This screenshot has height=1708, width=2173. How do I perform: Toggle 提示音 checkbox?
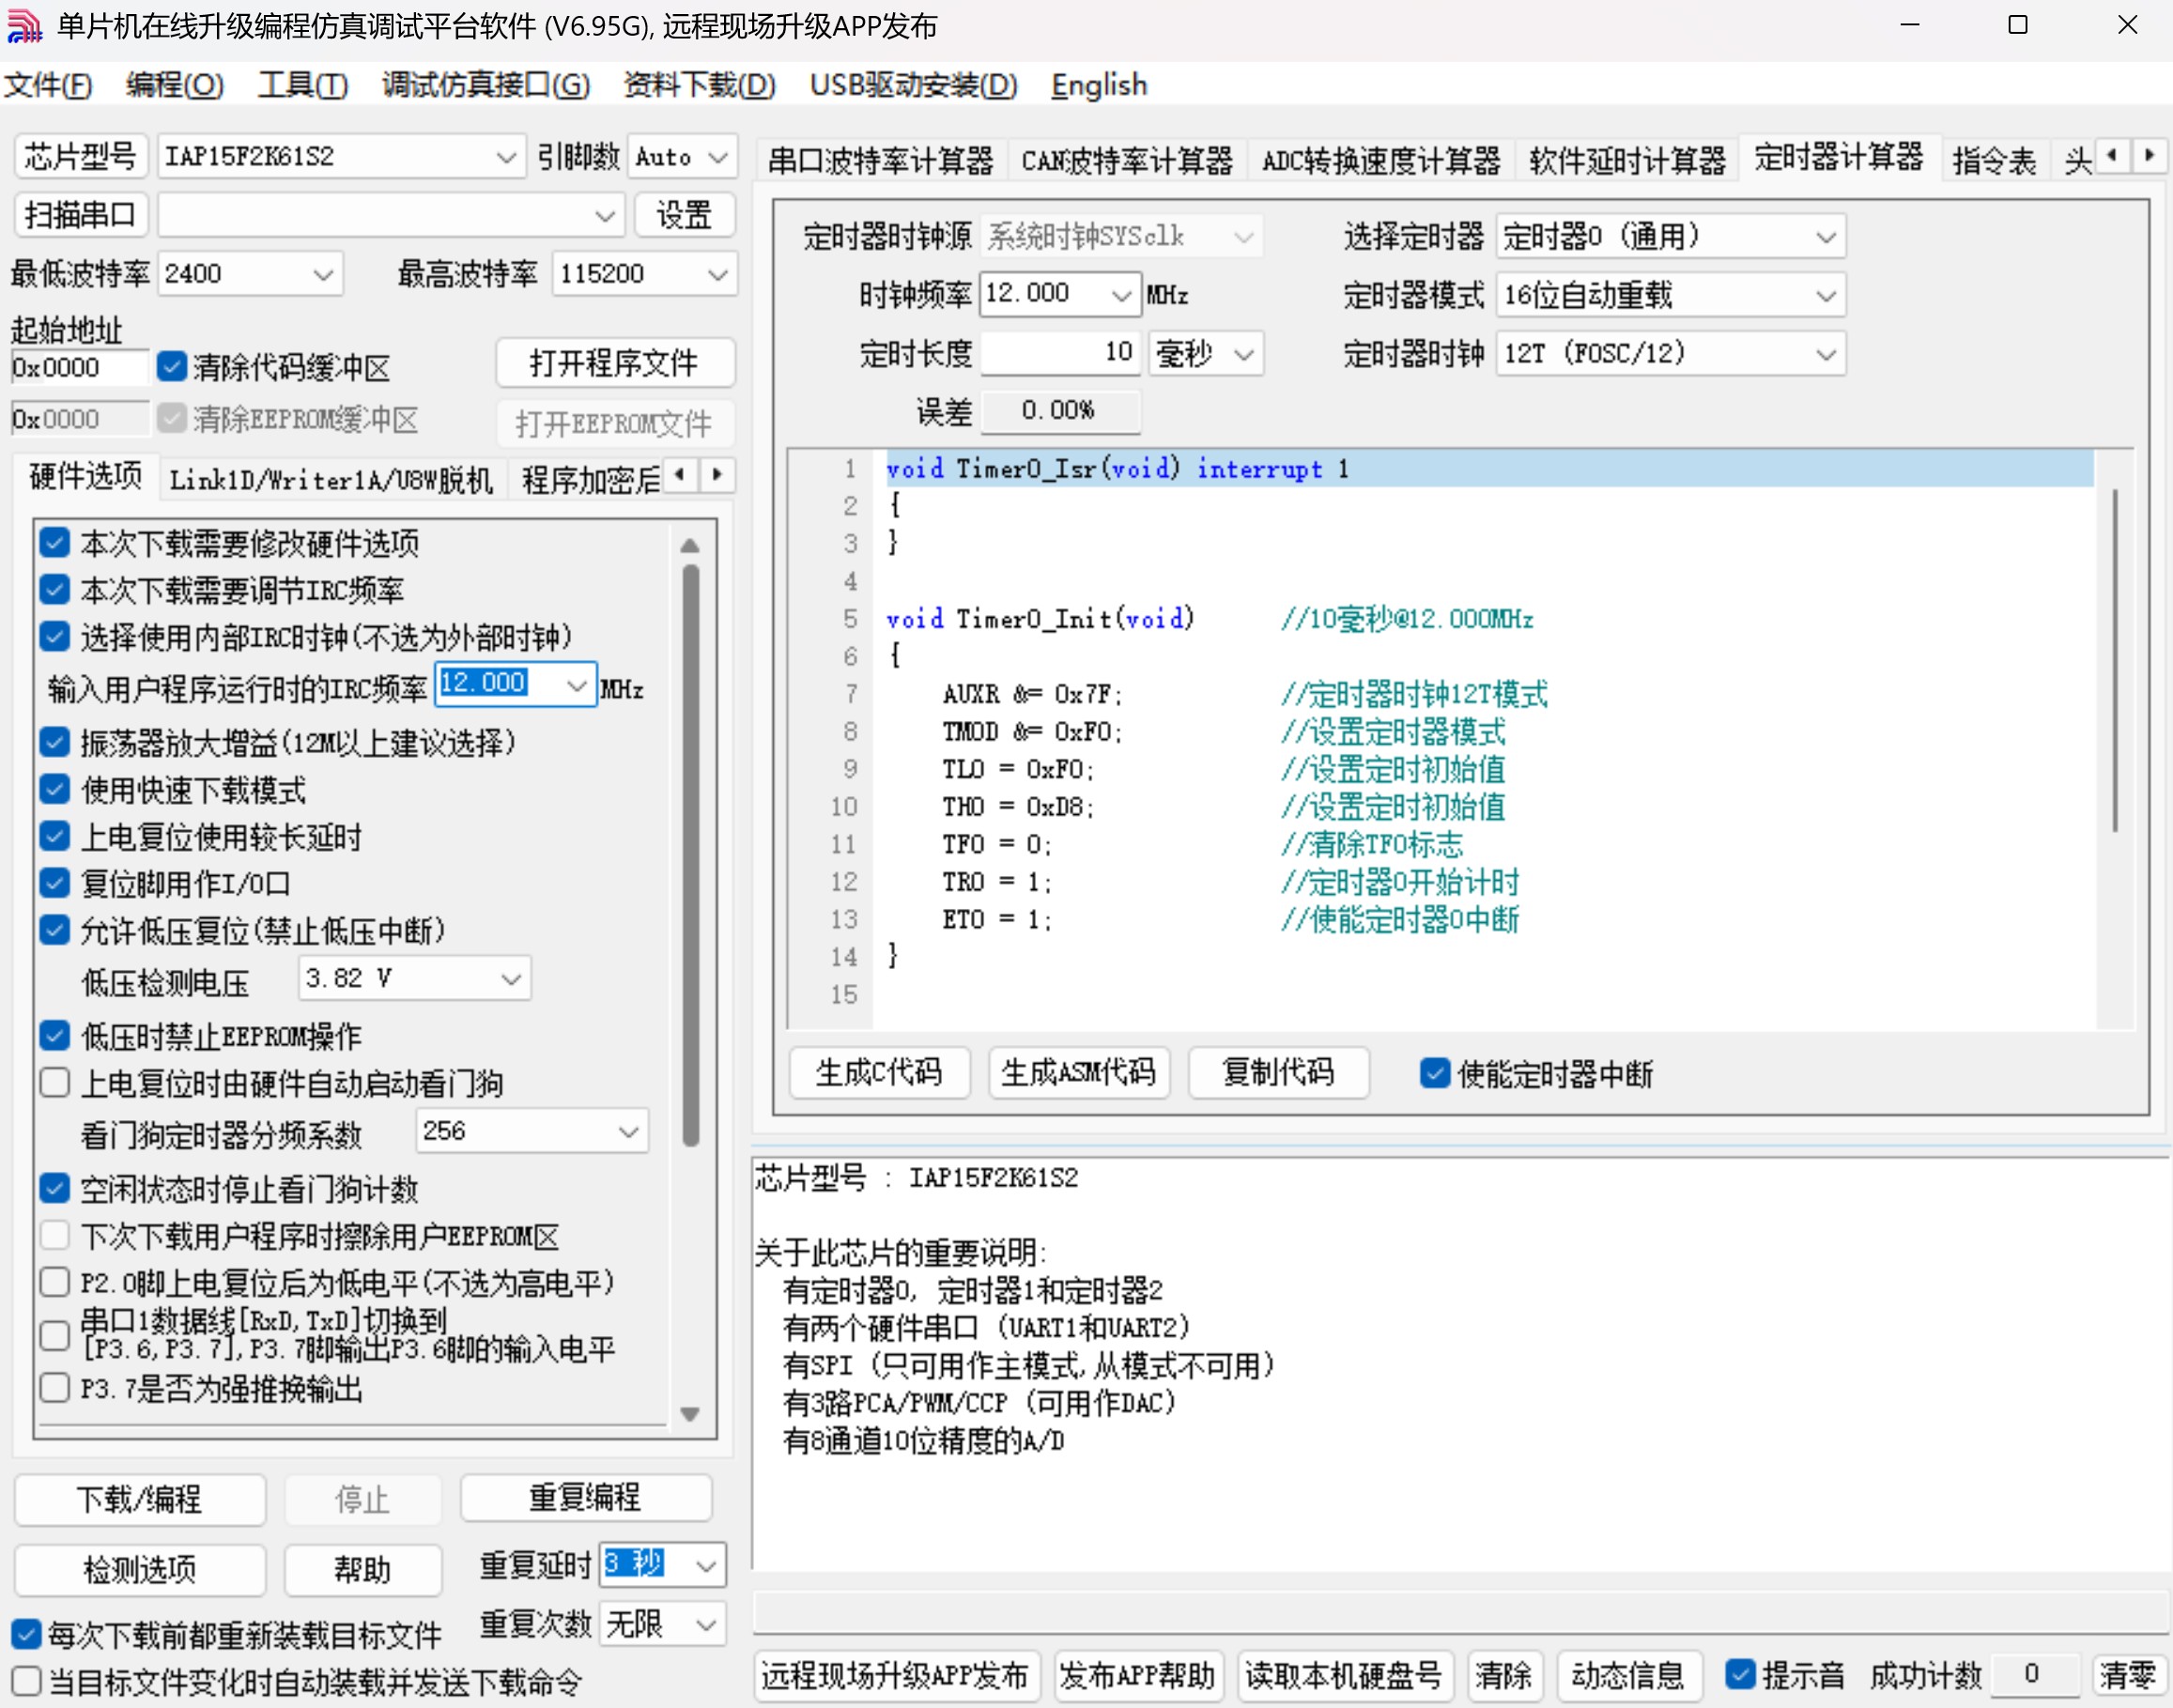1740,1673
